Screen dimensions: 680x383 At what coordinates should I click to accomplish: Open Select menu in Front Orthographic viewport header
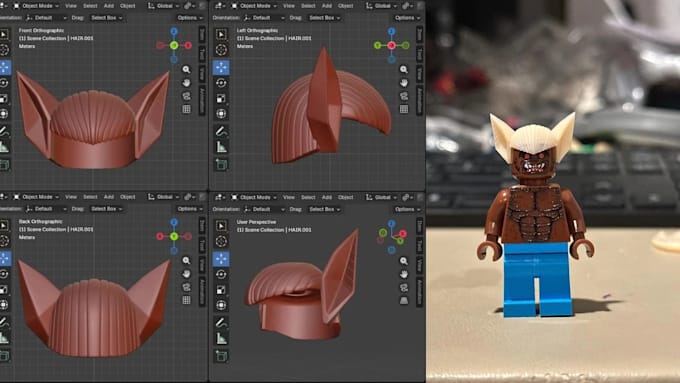(x=90, y=6)
